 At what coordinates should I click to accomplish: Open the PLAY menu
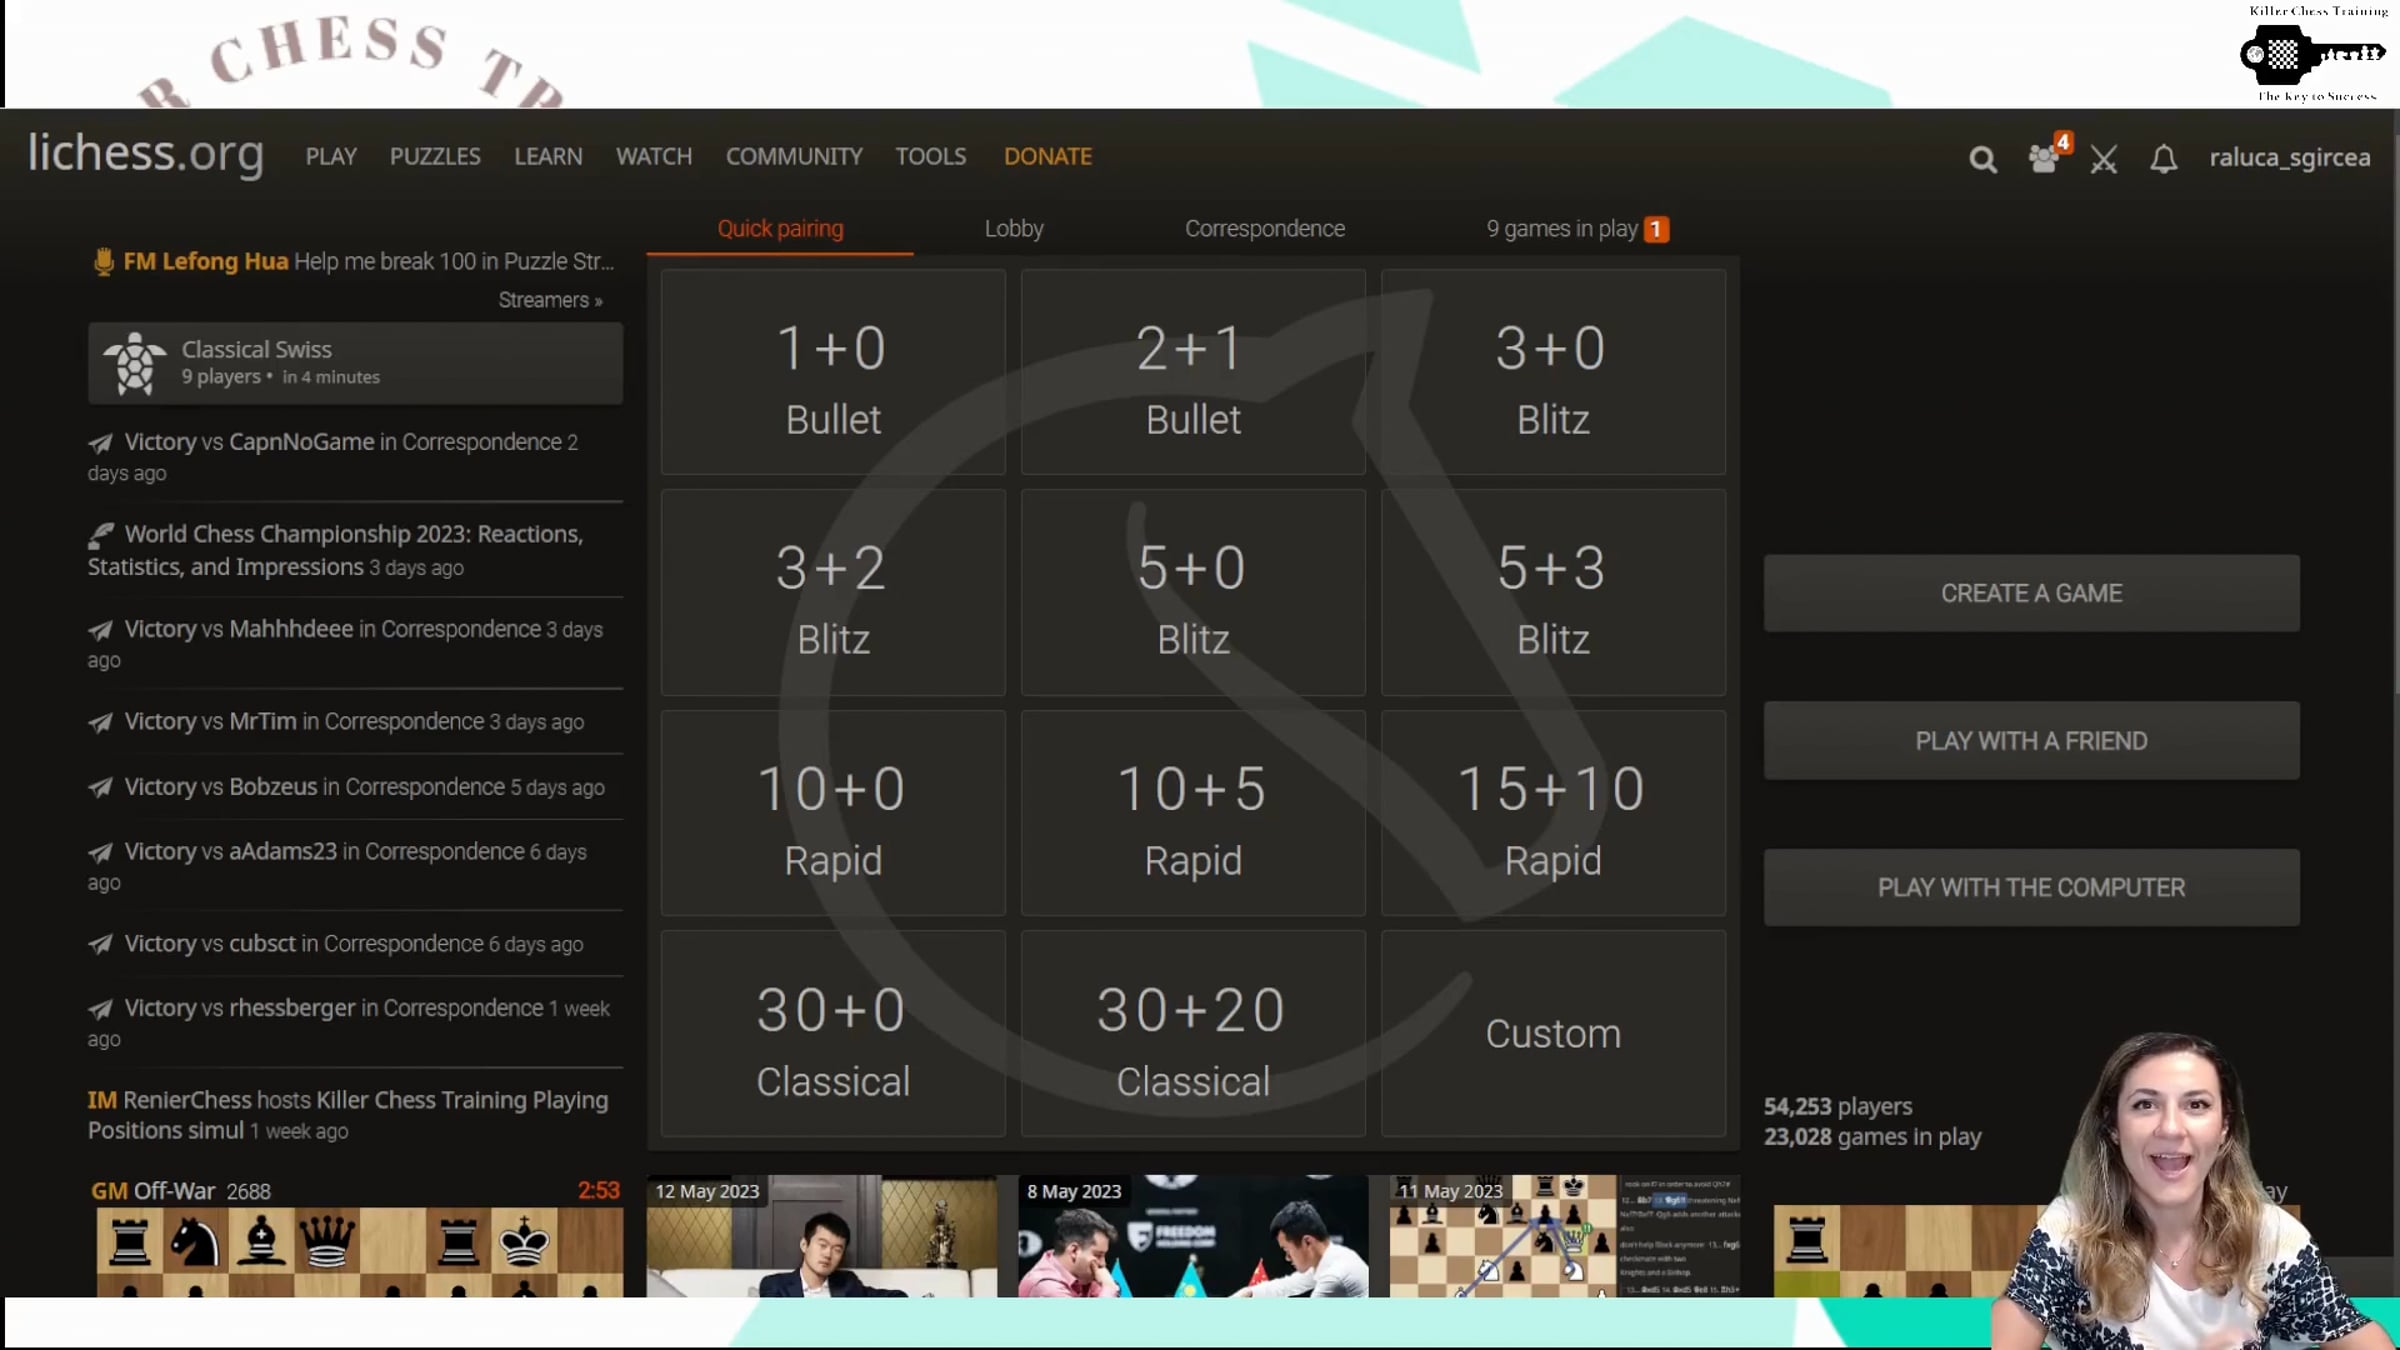[331, 157]
